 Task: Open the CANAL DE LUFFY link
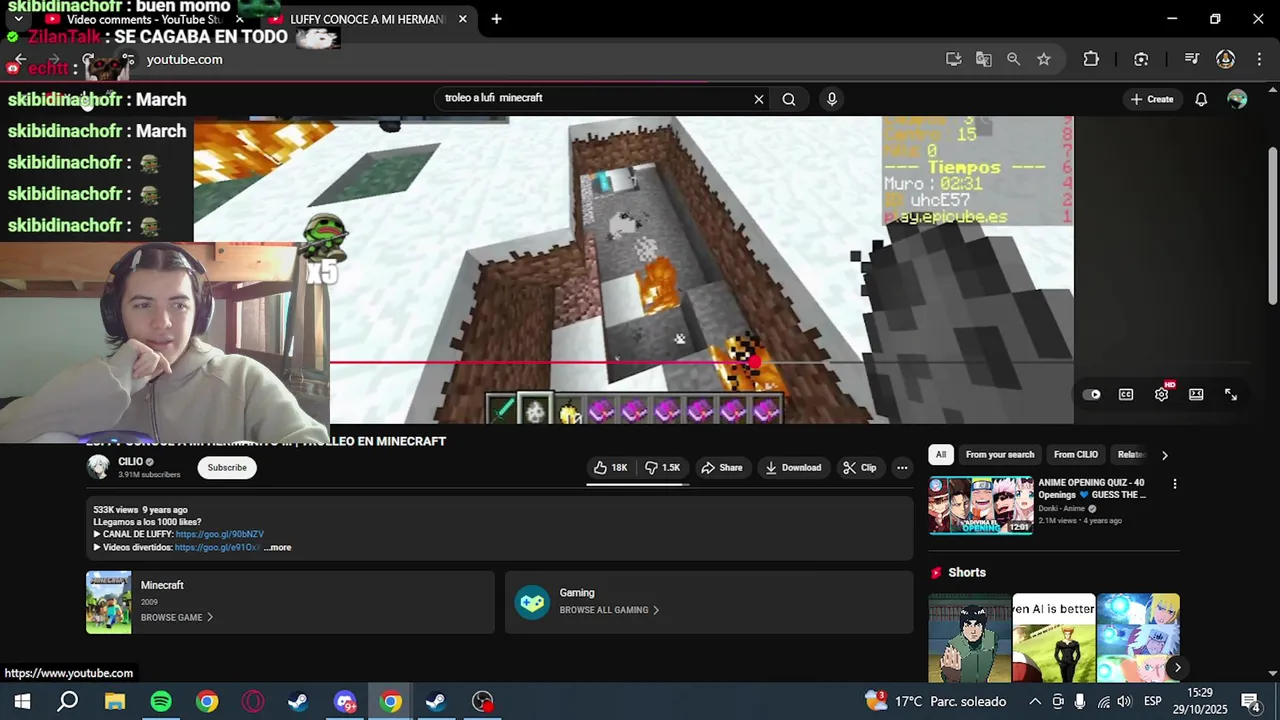[219, 535]
